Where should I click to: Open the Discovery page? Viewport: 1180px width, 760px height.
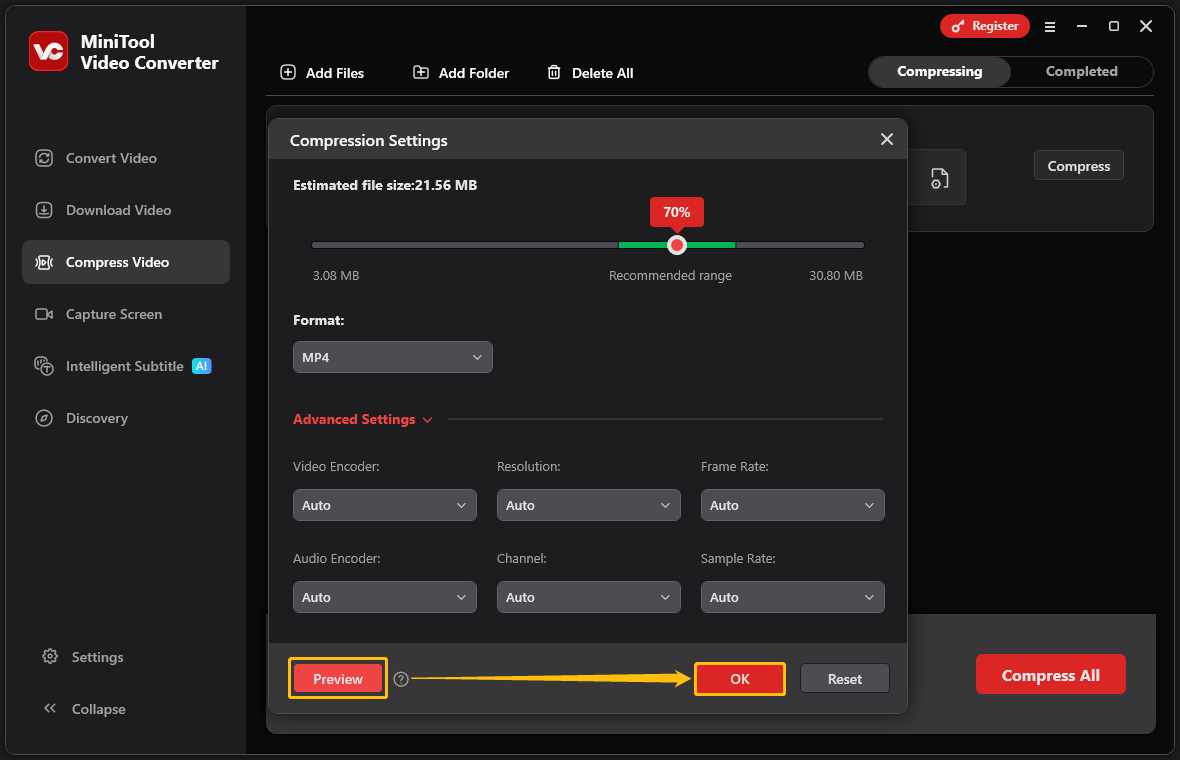97,418
